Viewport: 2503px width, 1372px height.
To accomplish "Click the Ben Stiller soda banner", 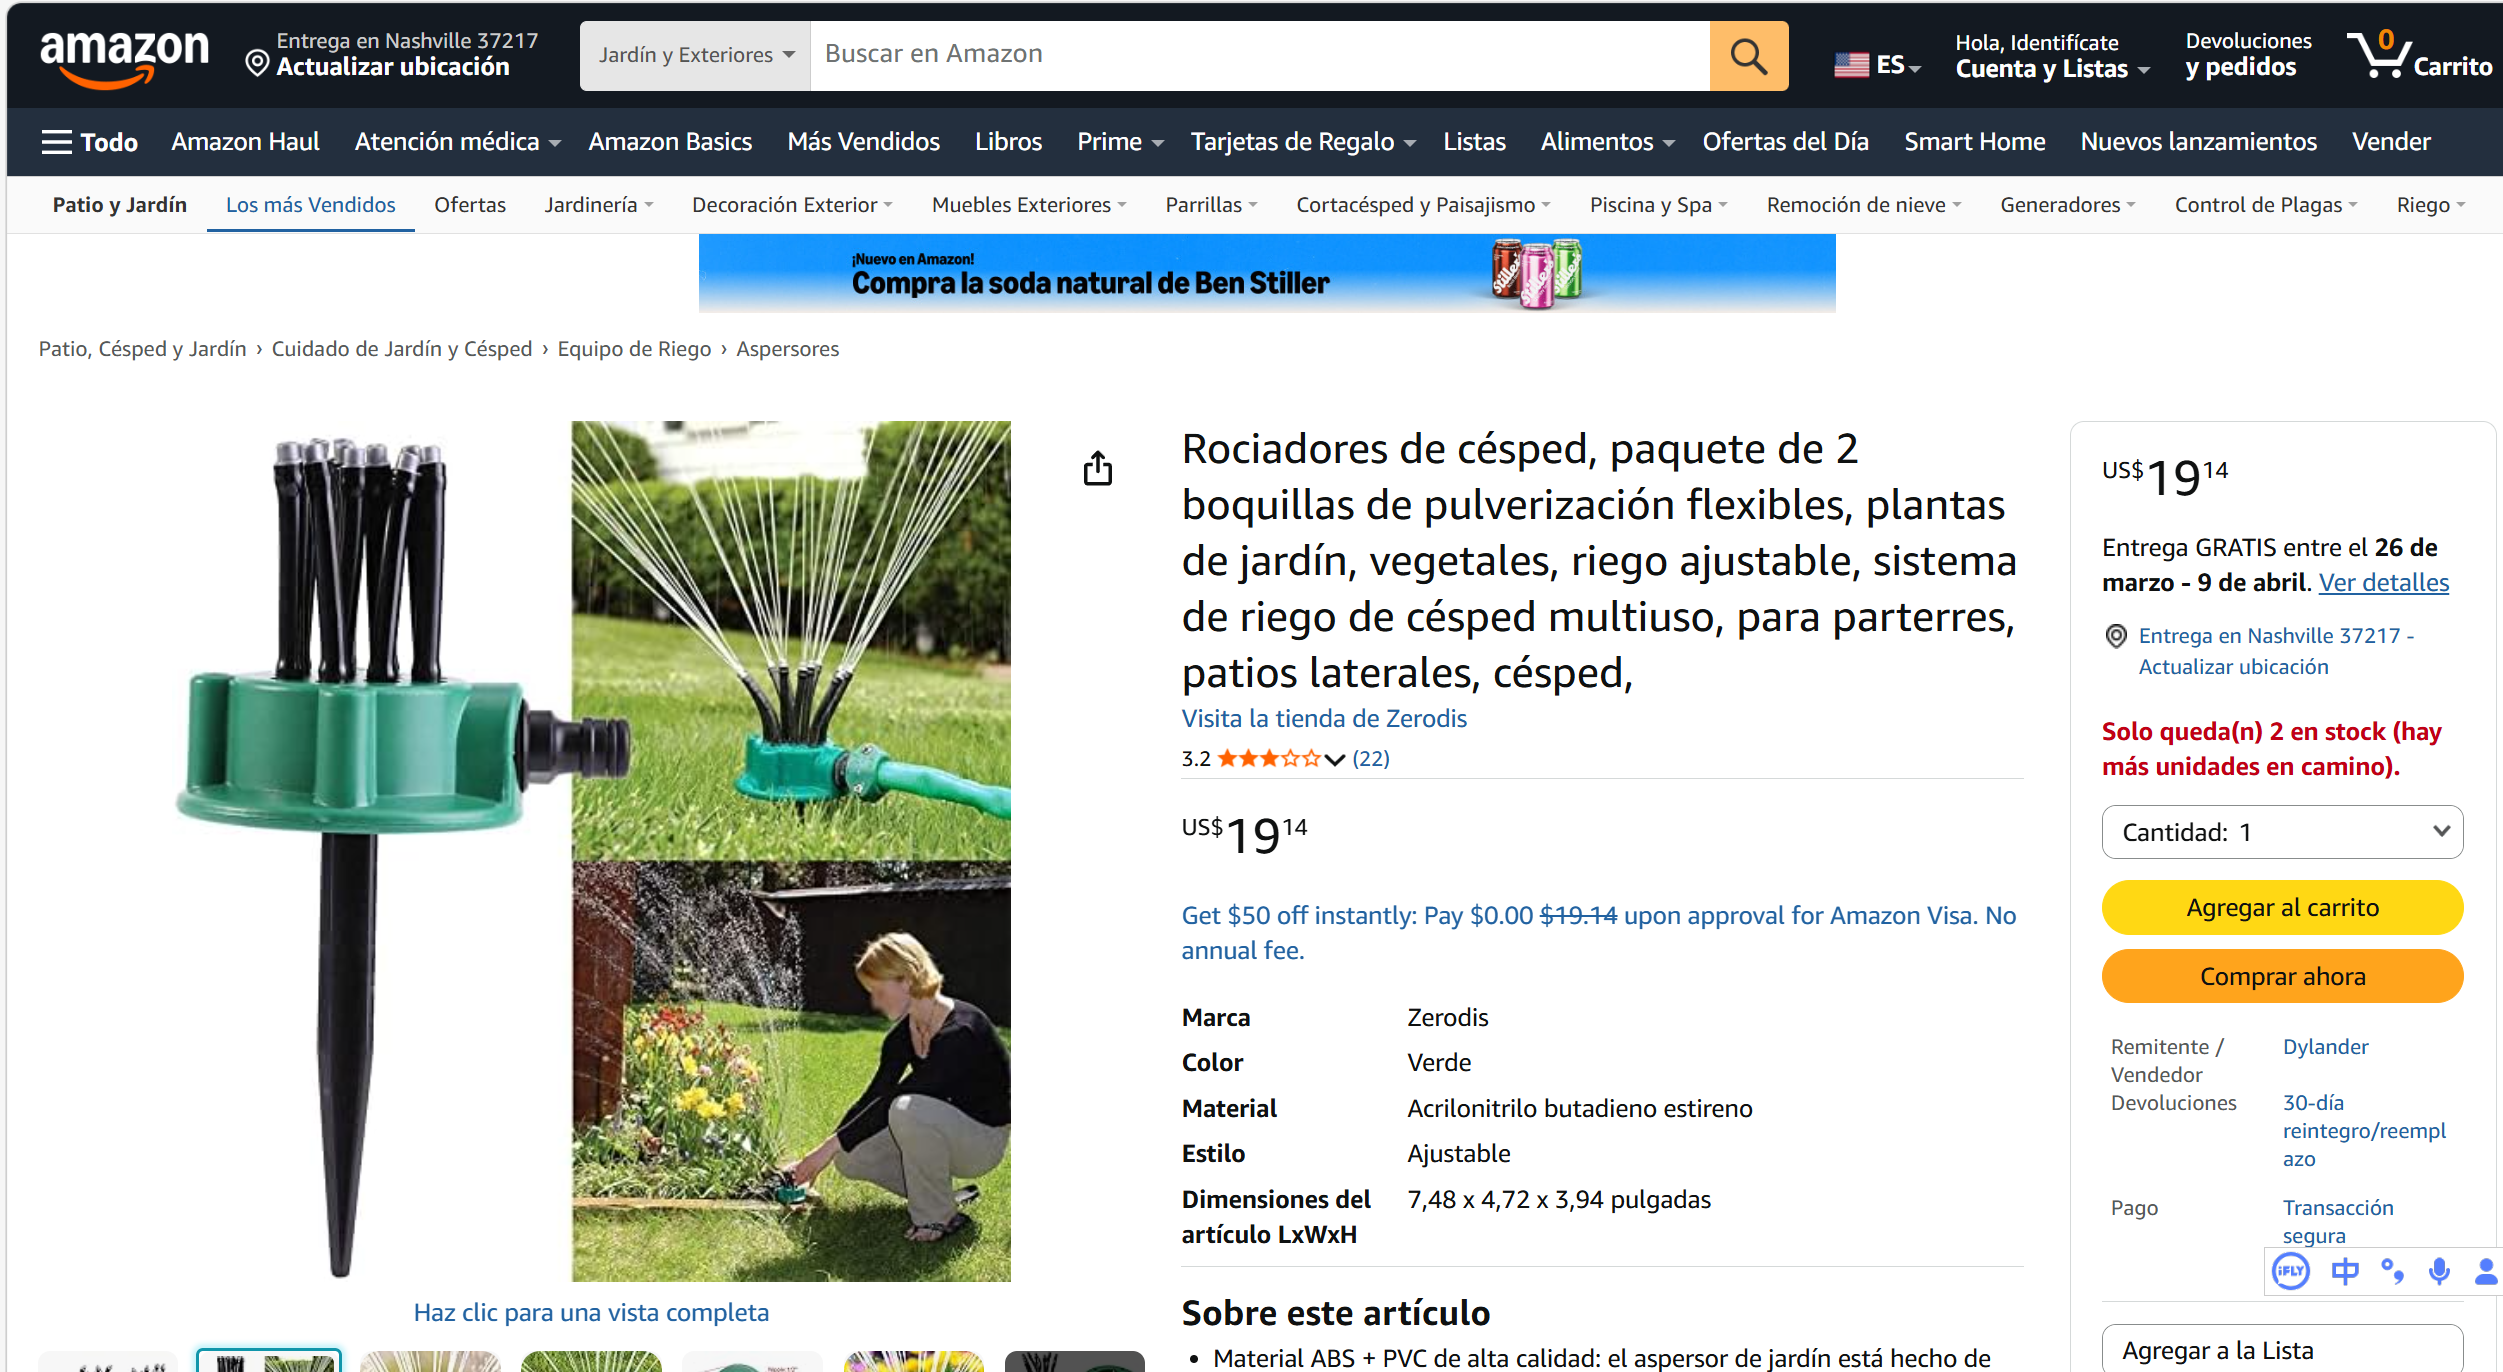I will coord(1266,273).
